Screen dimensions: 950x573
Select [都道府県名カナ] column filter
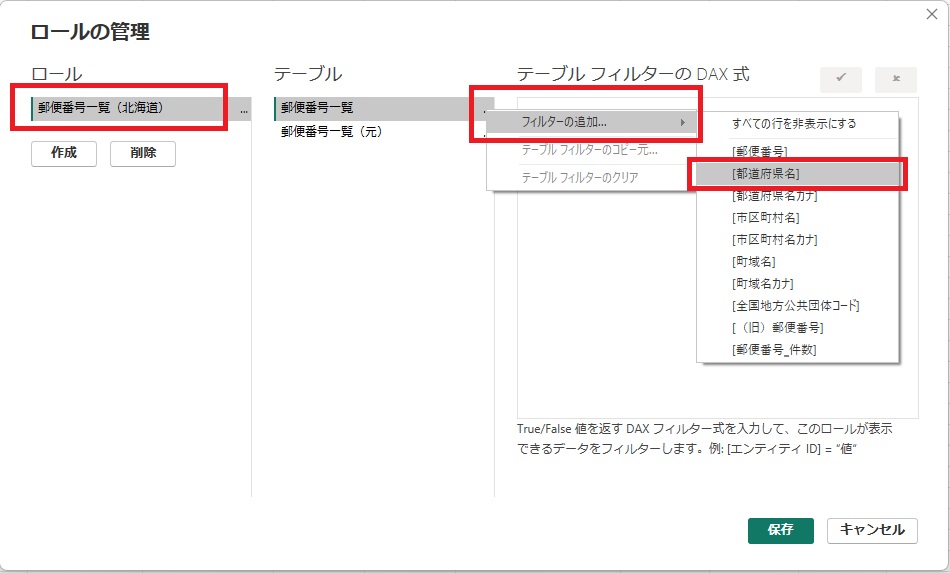coord(774,195)
